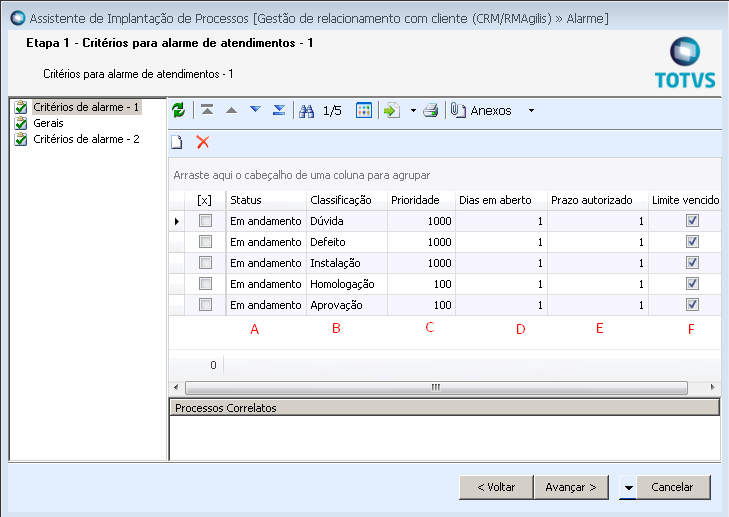The width and height of the screenshot is (729, 517).
Task: Tick the selection checkbox for Defeito row
Action: (x=205, y=241)
